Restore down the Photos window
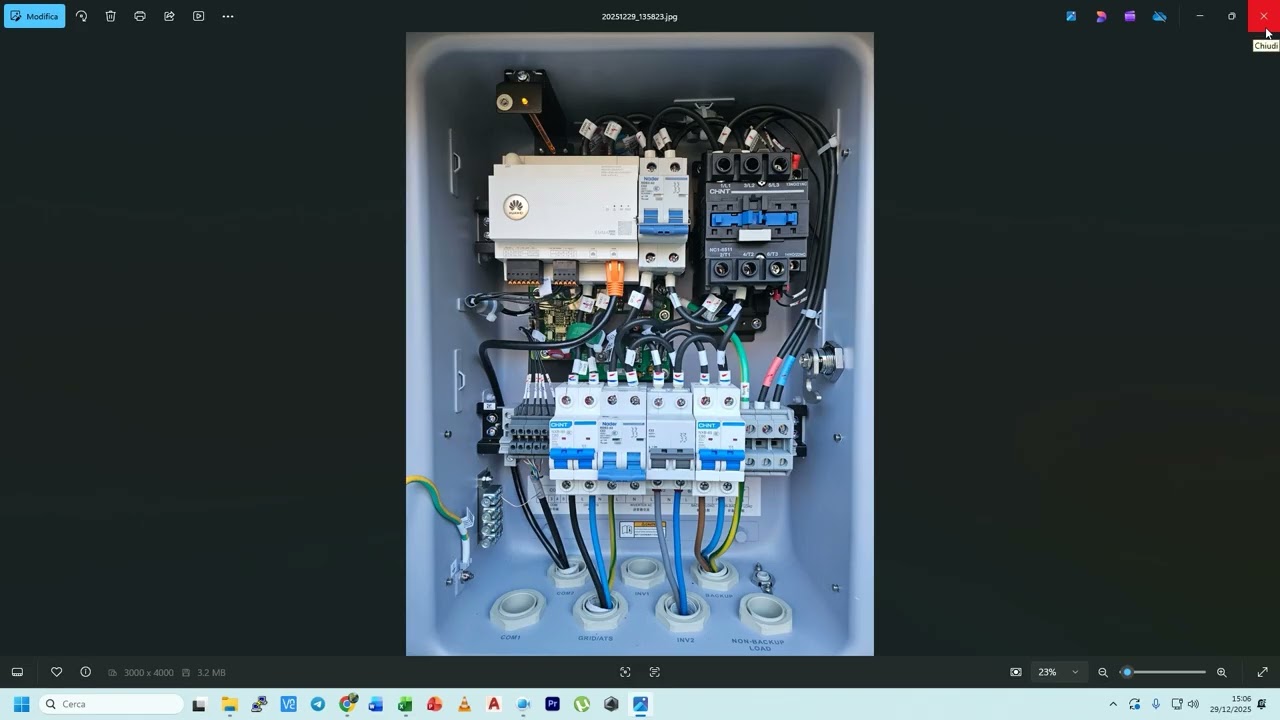 pyautogui.click(x=1231, y=16)
